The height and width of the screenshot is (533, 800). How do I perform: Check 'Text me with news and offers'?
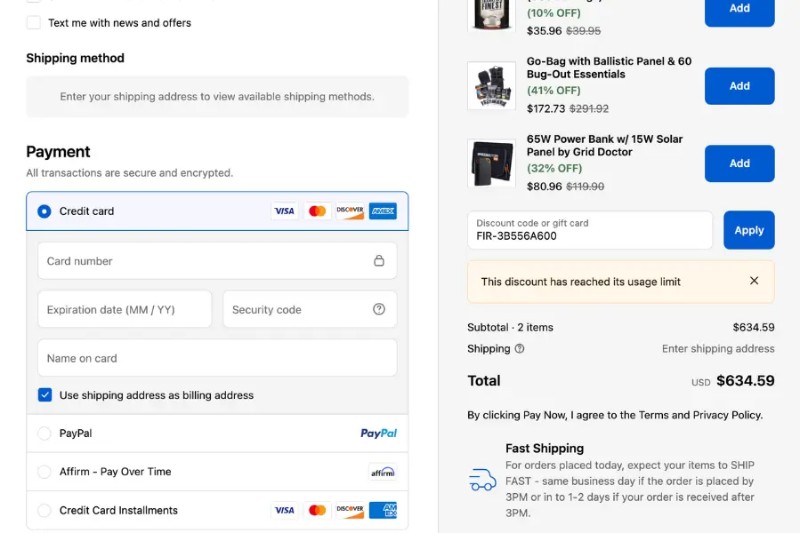pyautogui.click(x=34, y=22)
